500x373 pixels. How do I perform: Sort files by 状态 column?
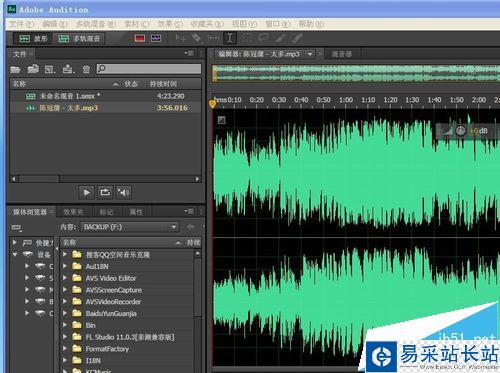coord(131,84)
